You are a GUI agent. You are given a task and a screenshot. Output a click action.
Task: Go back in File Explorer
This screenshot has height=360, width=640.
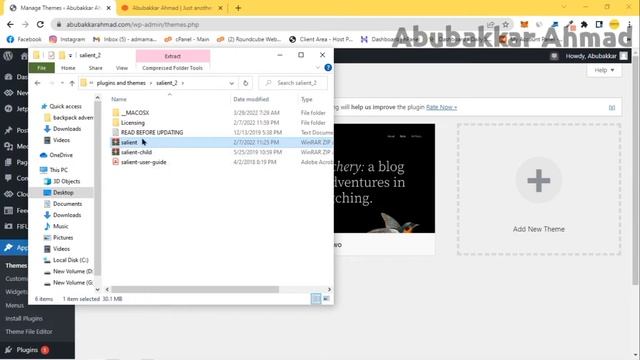click(38, 83)
